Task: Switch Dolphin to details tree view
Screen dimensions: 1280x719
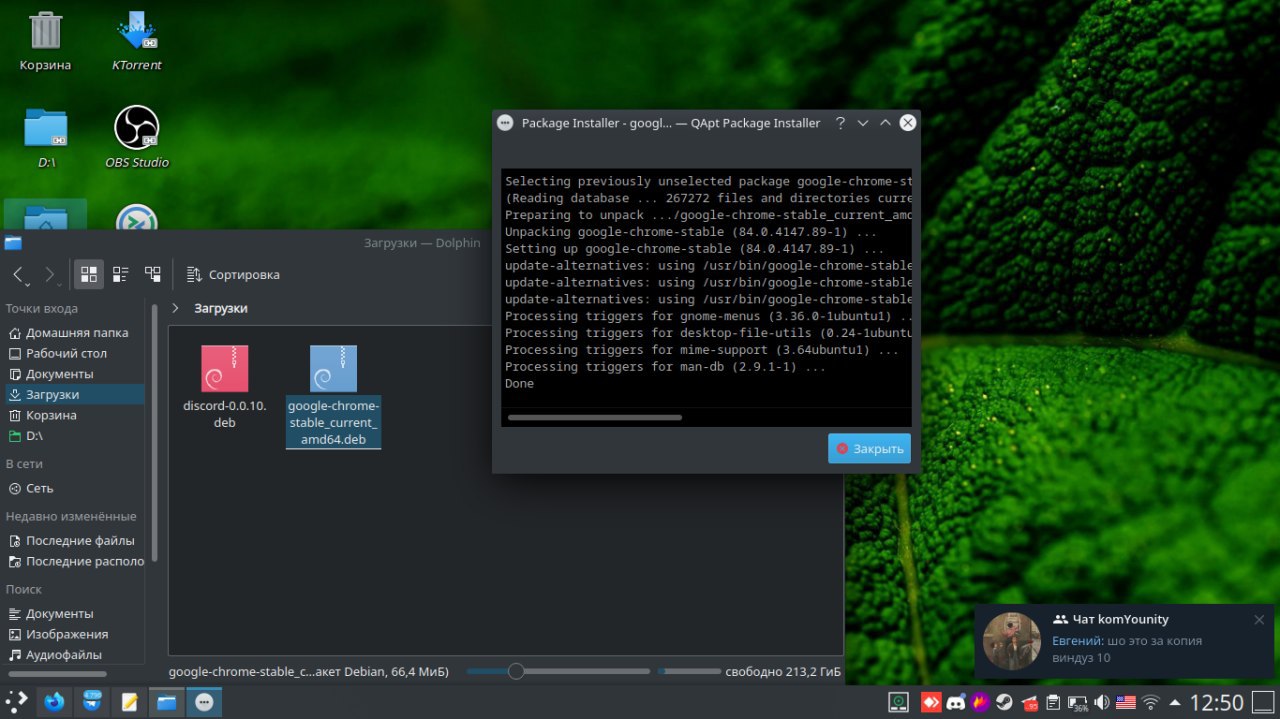Action: click(x=153, y=274)
